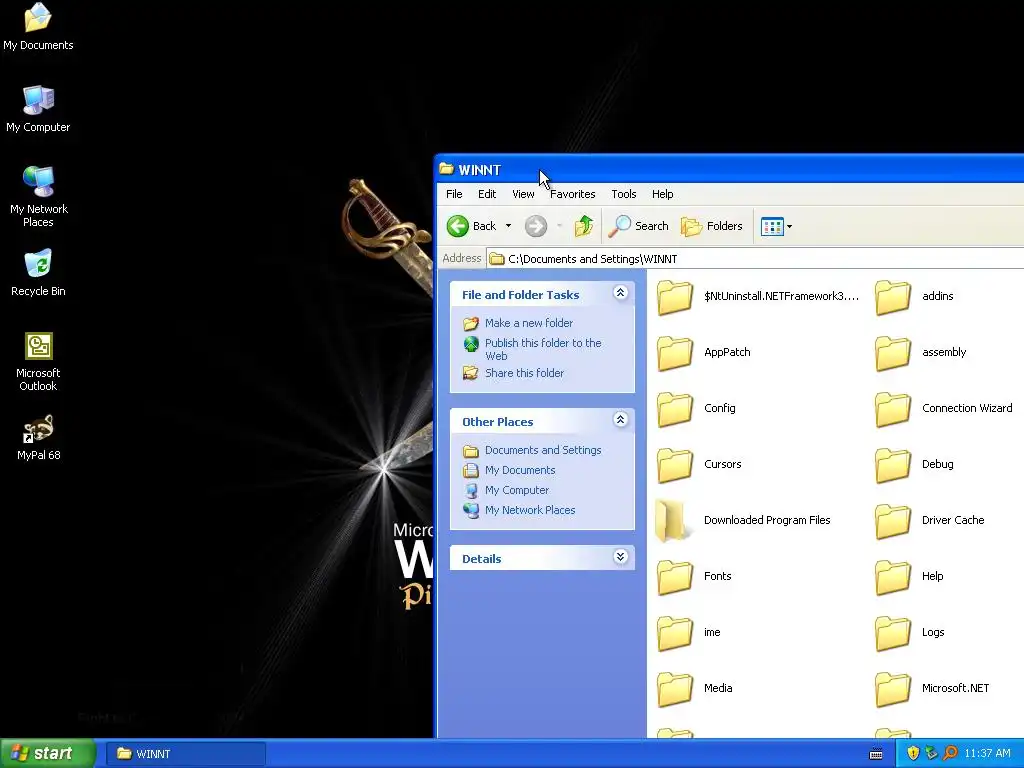The width and height of the screenshot is (1024, 768).
Task: Expand the Details panel
Action: point(620,556)
